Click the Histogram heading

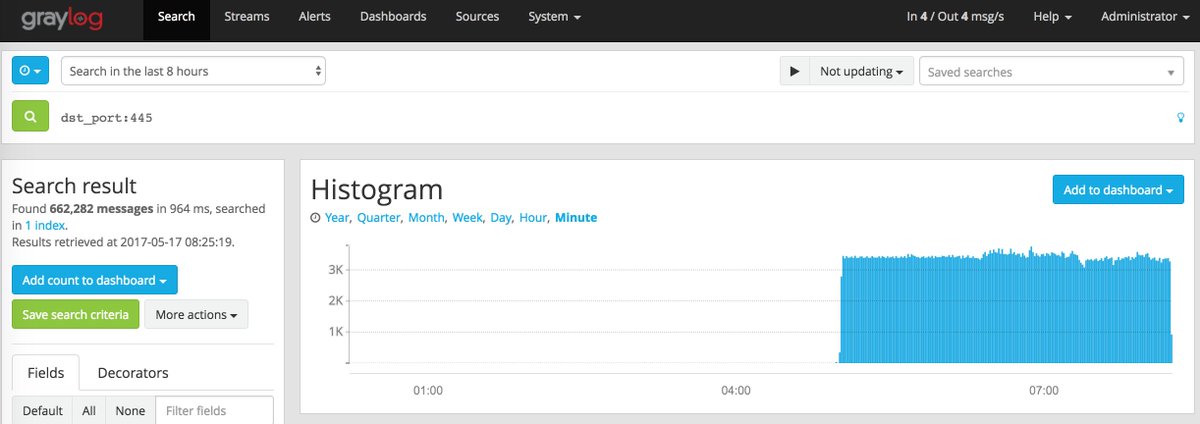[x=377, y=190]
